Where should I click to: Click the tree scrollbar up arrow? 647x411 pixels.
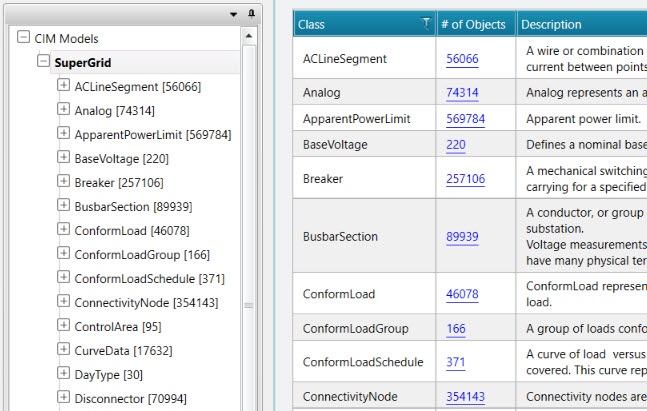click(x=248, y=36)
